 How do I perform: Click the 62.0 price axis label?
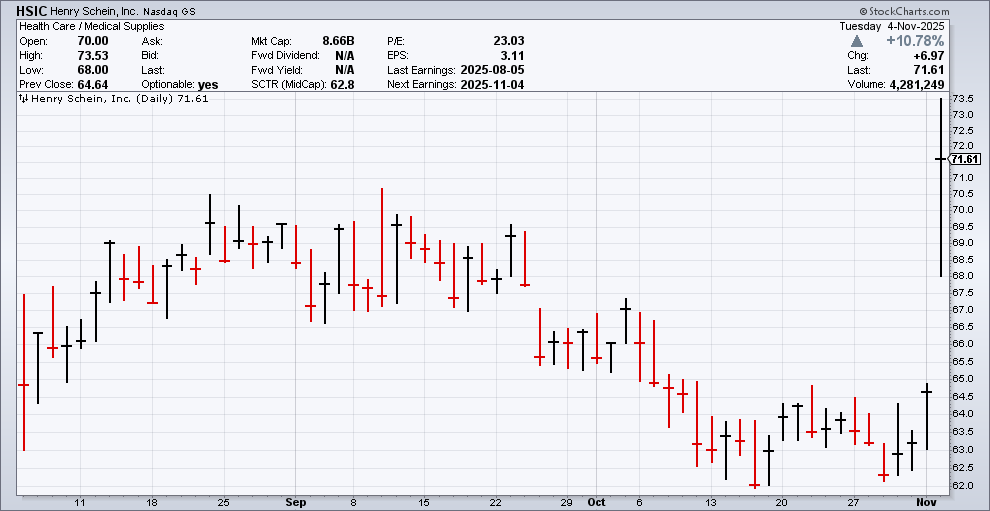click(x=961, y=485)
